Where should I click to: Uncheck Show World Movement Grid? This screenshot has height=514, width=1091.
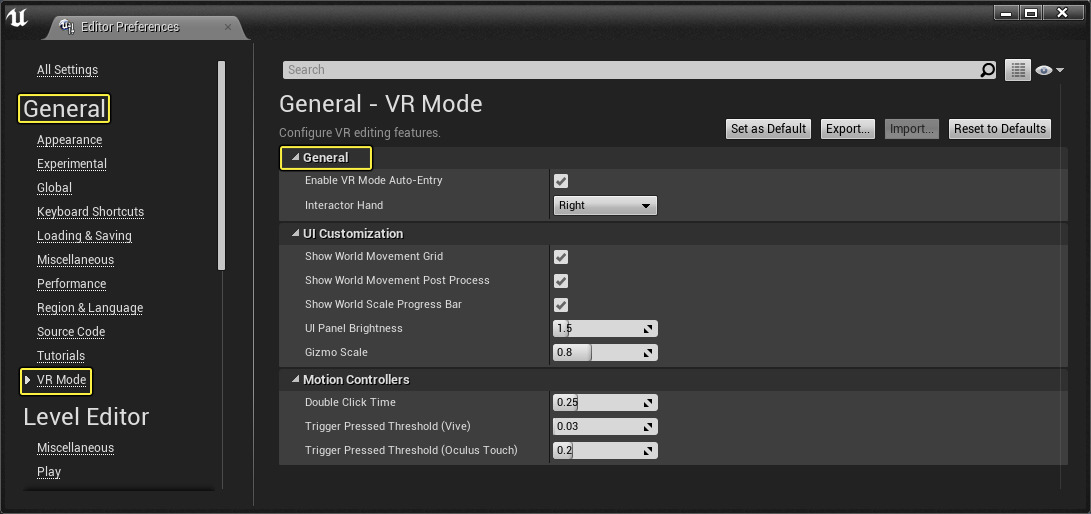click(561, 257)
